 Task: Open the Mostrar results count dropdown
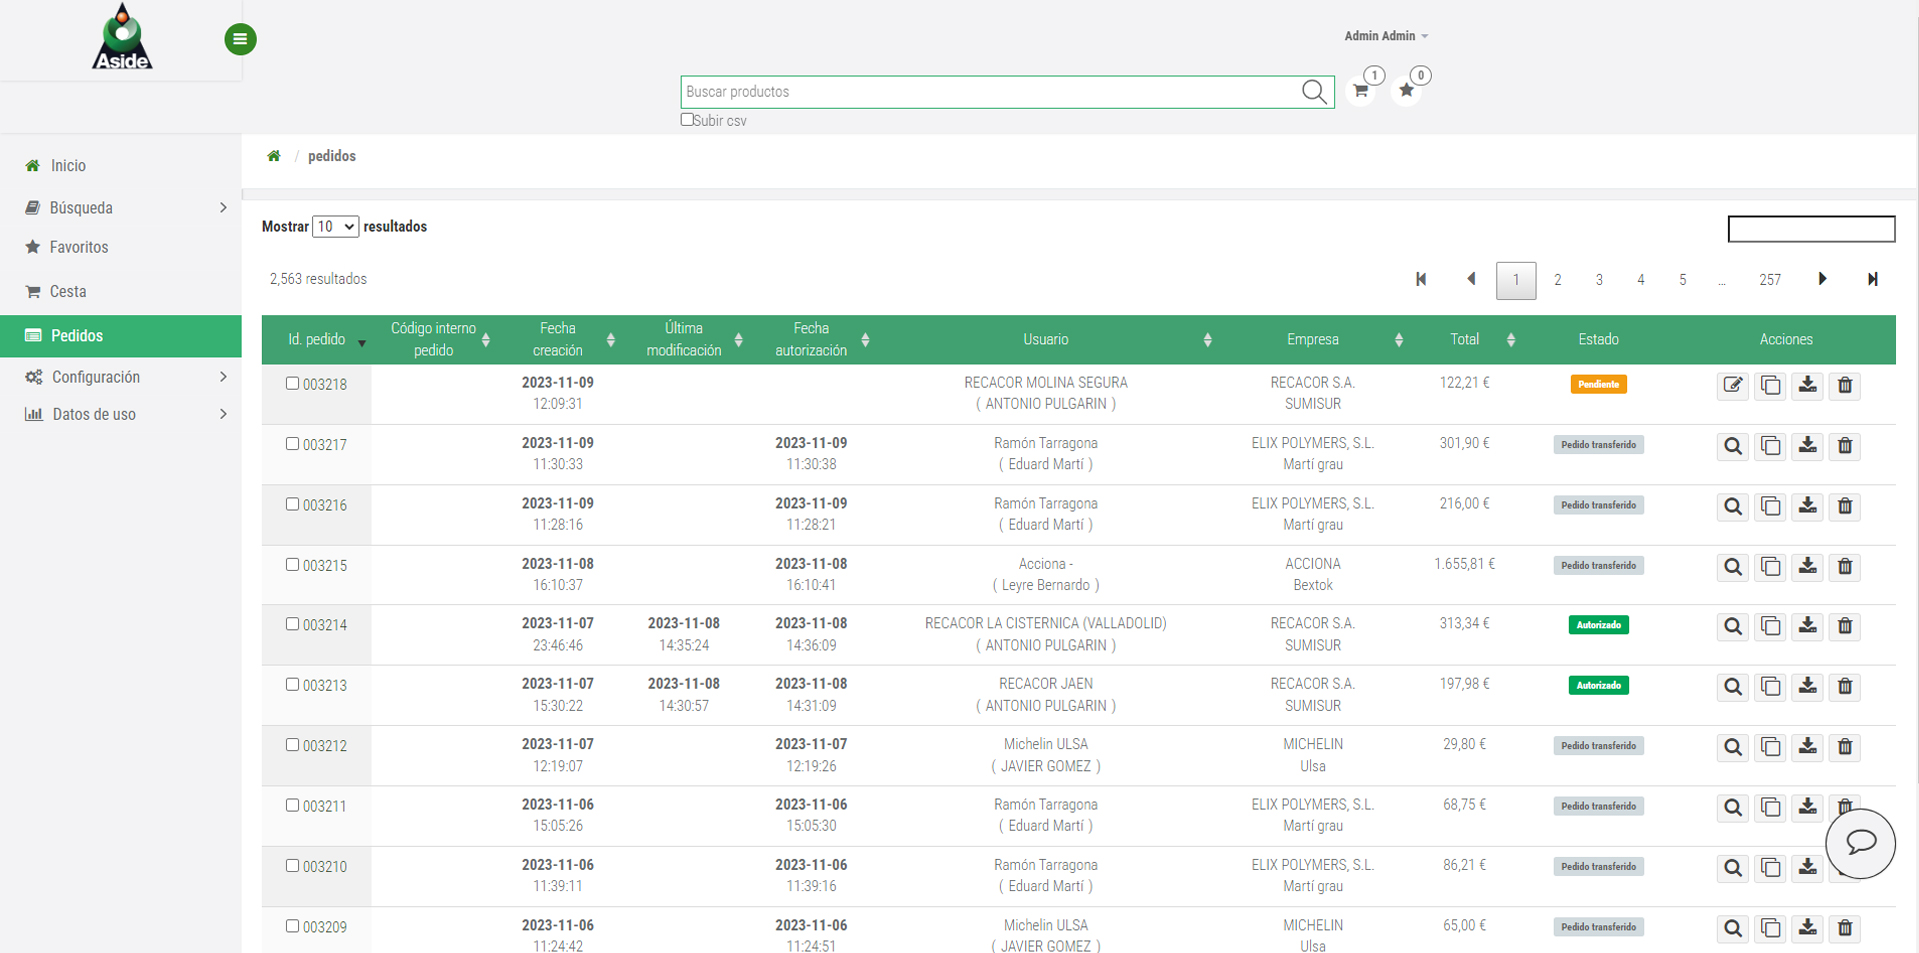(x=335, y=227)
